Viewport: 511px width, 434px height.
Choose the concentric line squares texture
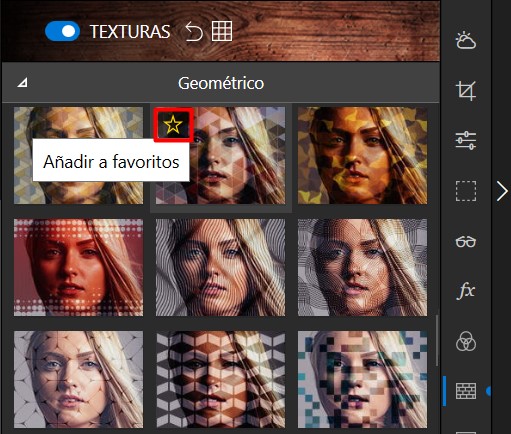tap(362, 267)
